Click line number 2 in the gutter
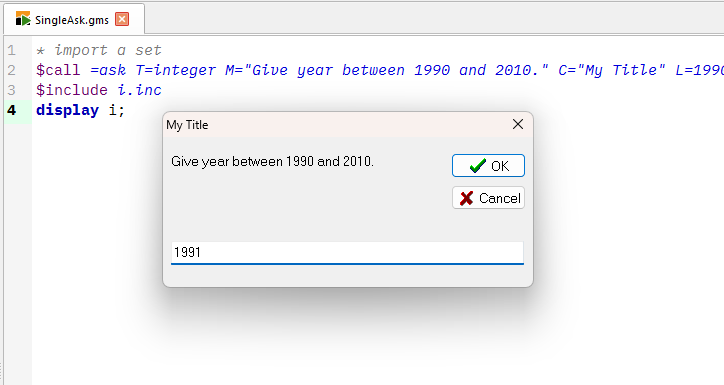 (x=12, y=70)
